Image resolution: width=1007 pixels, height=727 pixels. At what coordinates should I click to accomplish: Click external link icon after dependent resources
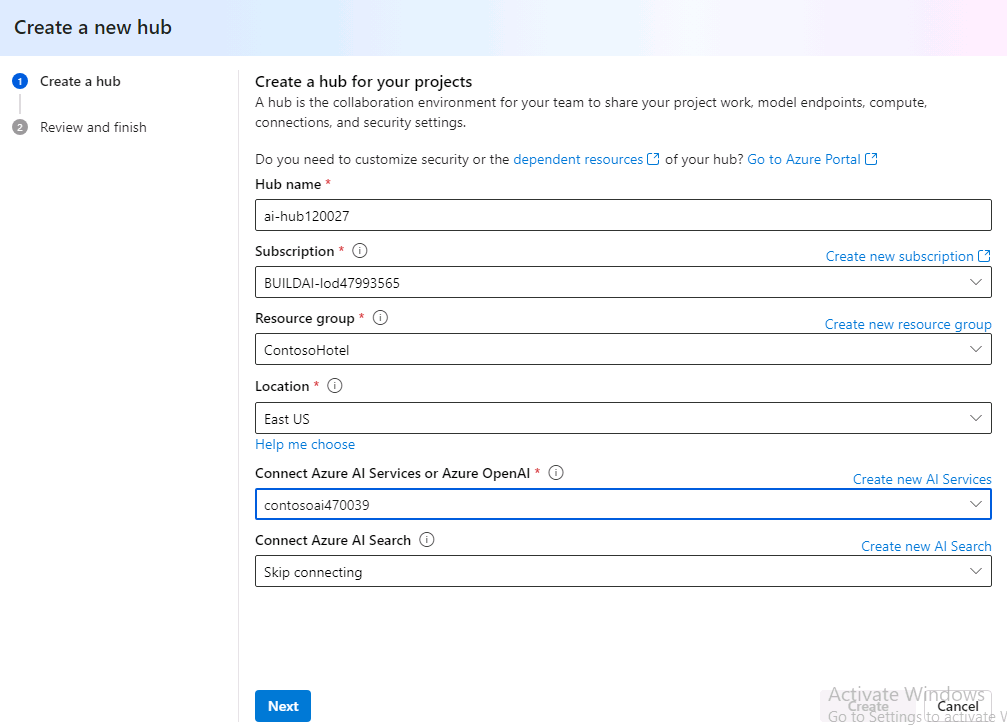pos(653,159)
